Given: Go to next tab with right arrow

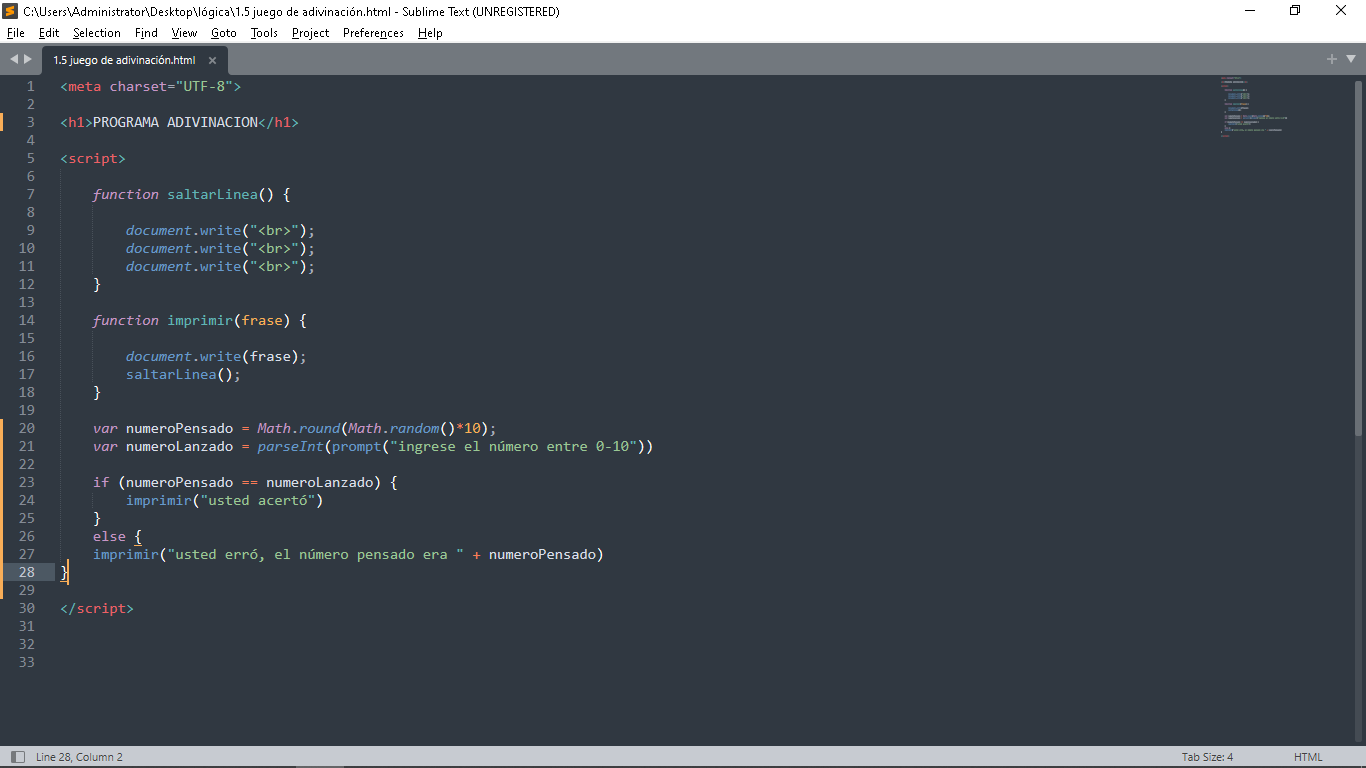Looking at the screenshot, I should (28, 59).
